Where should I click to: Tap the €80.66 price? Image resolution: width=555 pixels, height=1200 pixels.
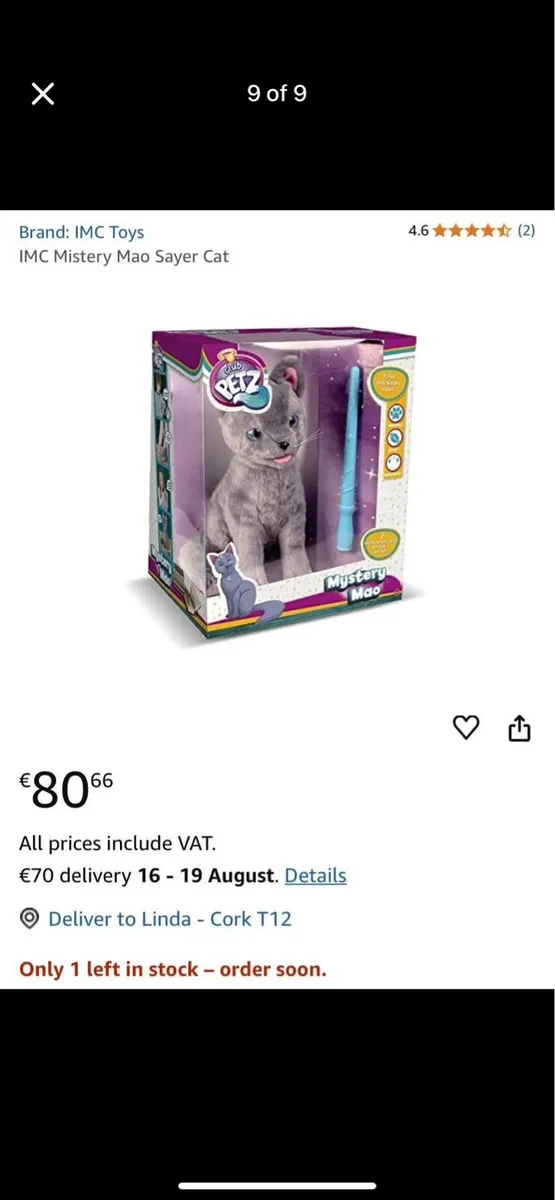pos(66,789)
